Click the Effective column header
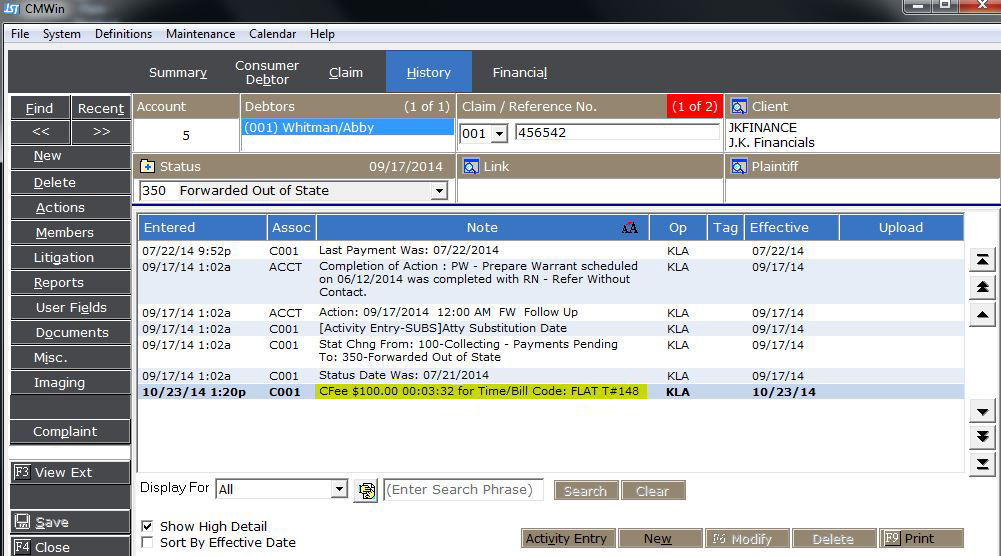Image resolution: width=1001 pixels, height=556 pixels. point(792,228)
